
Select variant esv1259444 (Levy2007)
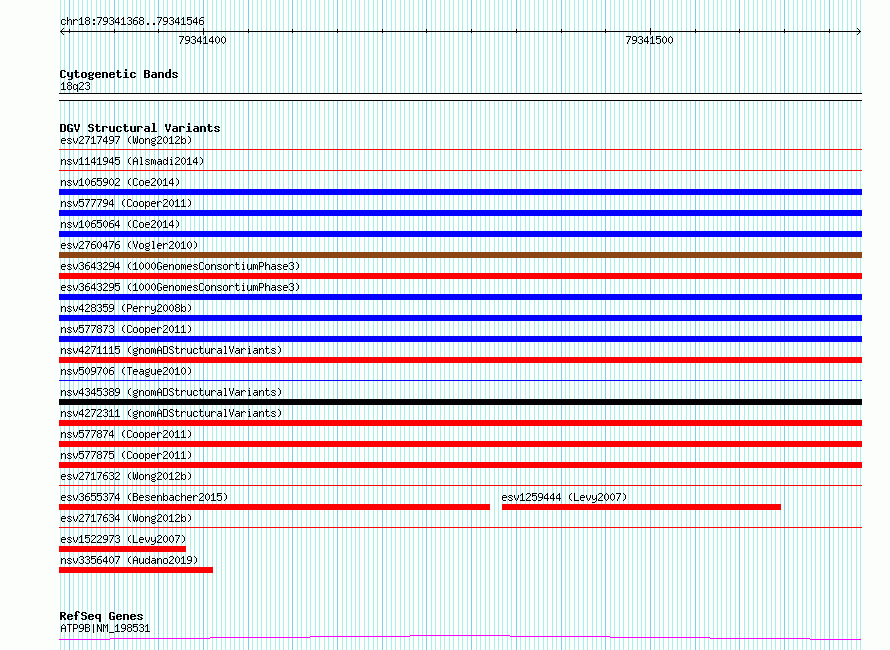pos(564,497)
